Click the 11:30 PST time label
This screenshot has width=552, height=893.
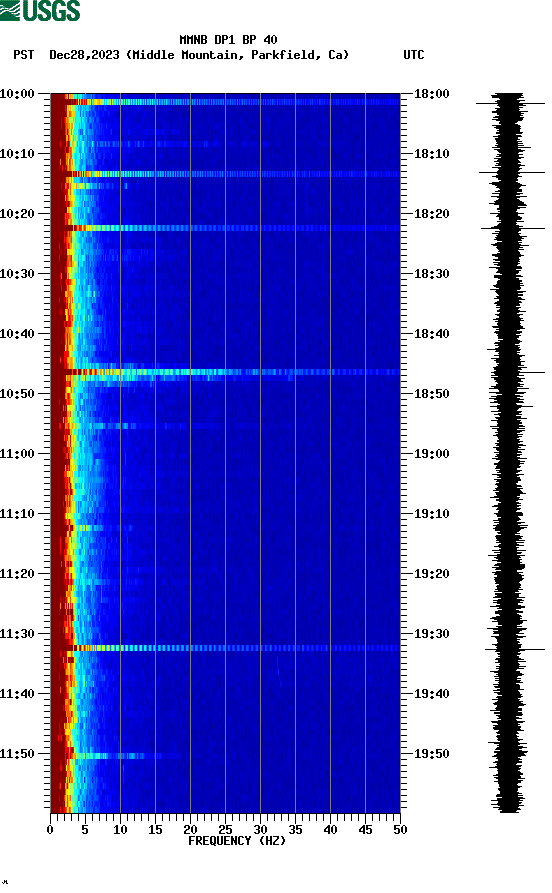(17, 634)
